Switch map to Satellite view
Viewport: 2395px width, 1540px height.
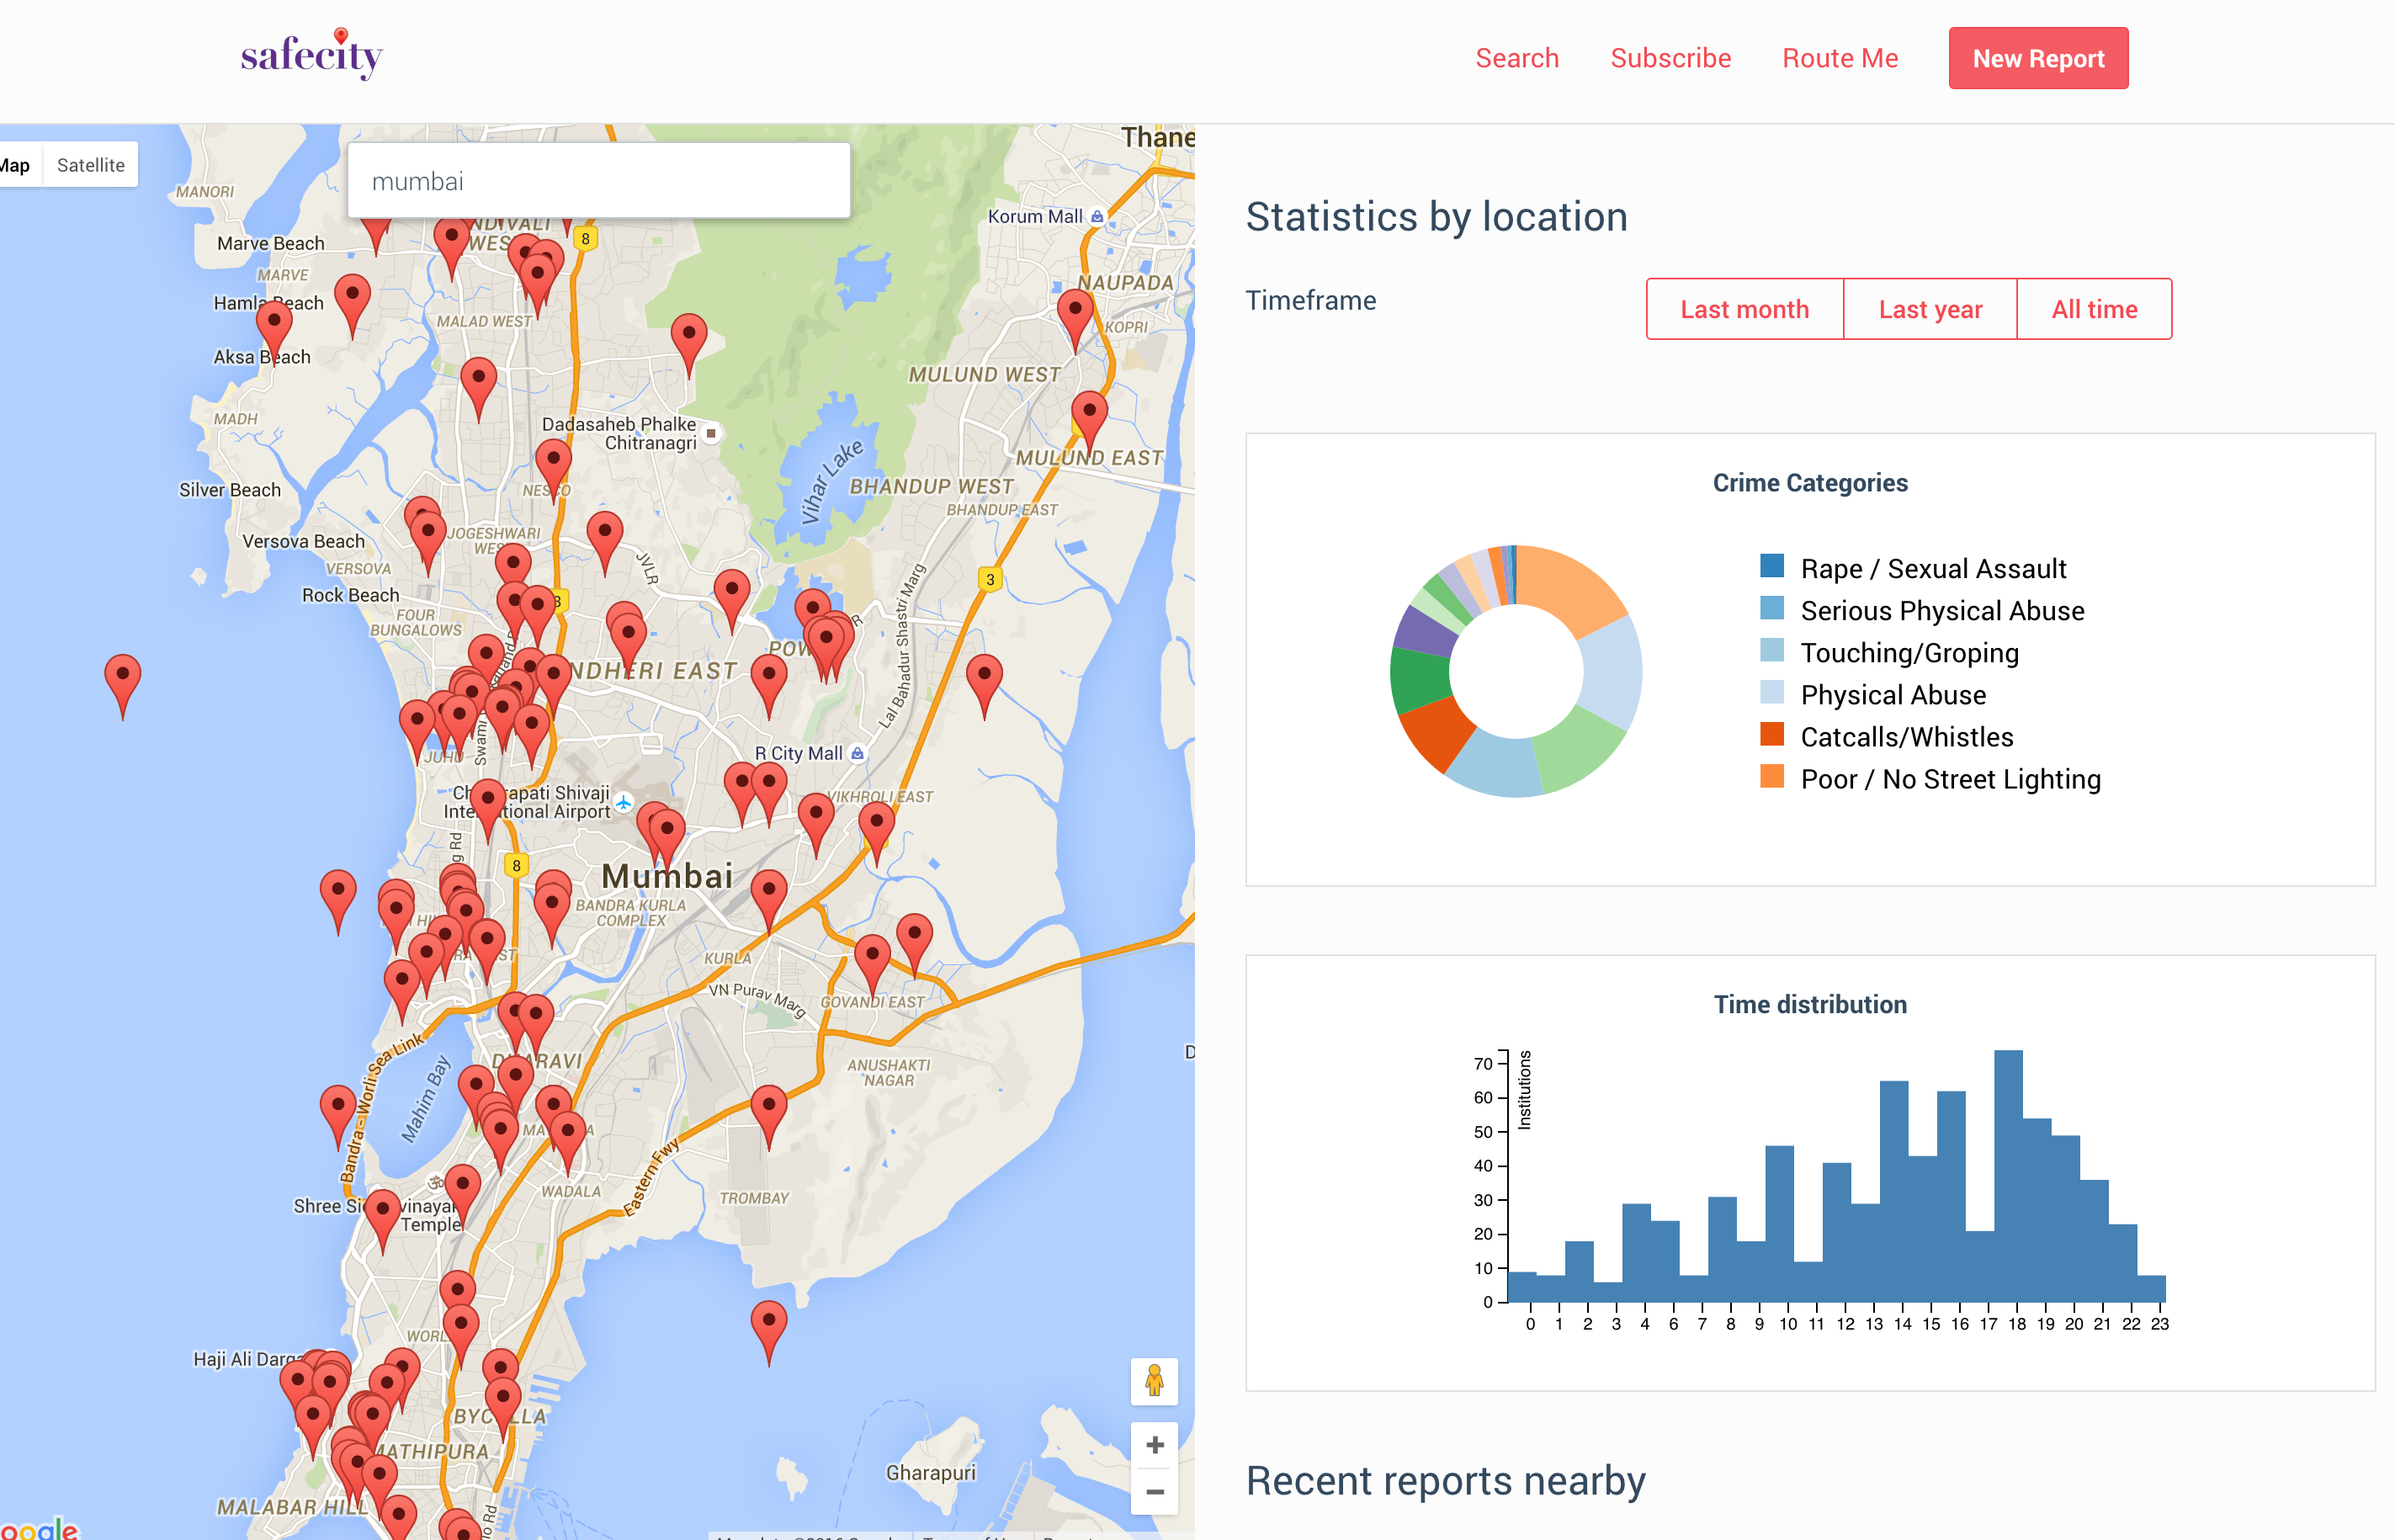click(x=90, y=165)
